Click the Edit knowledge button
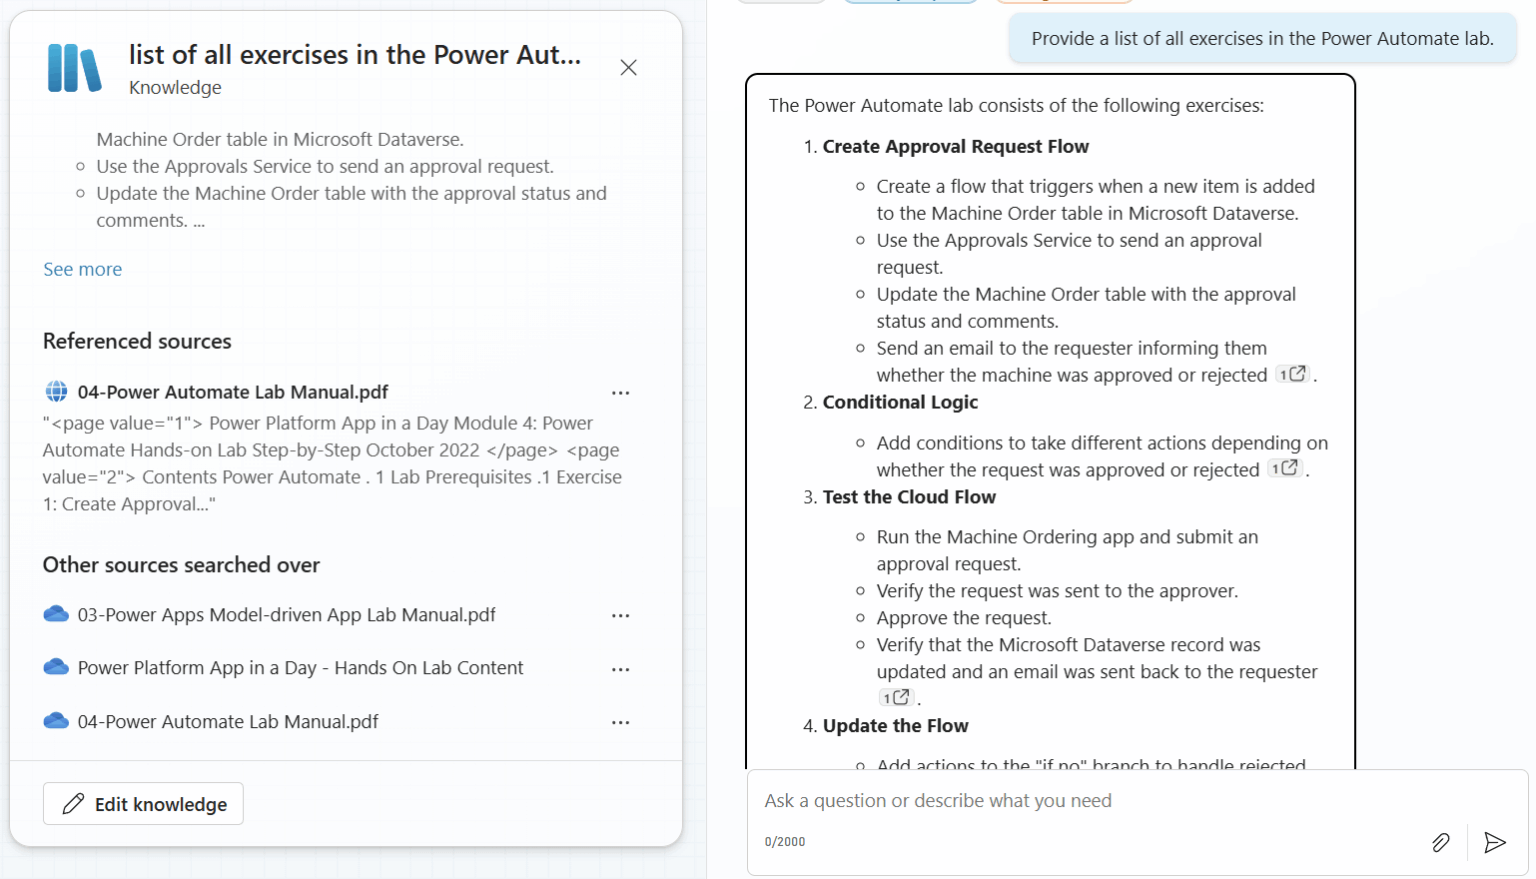Screen dimensions: 1536x879 [x=143, y=804]
